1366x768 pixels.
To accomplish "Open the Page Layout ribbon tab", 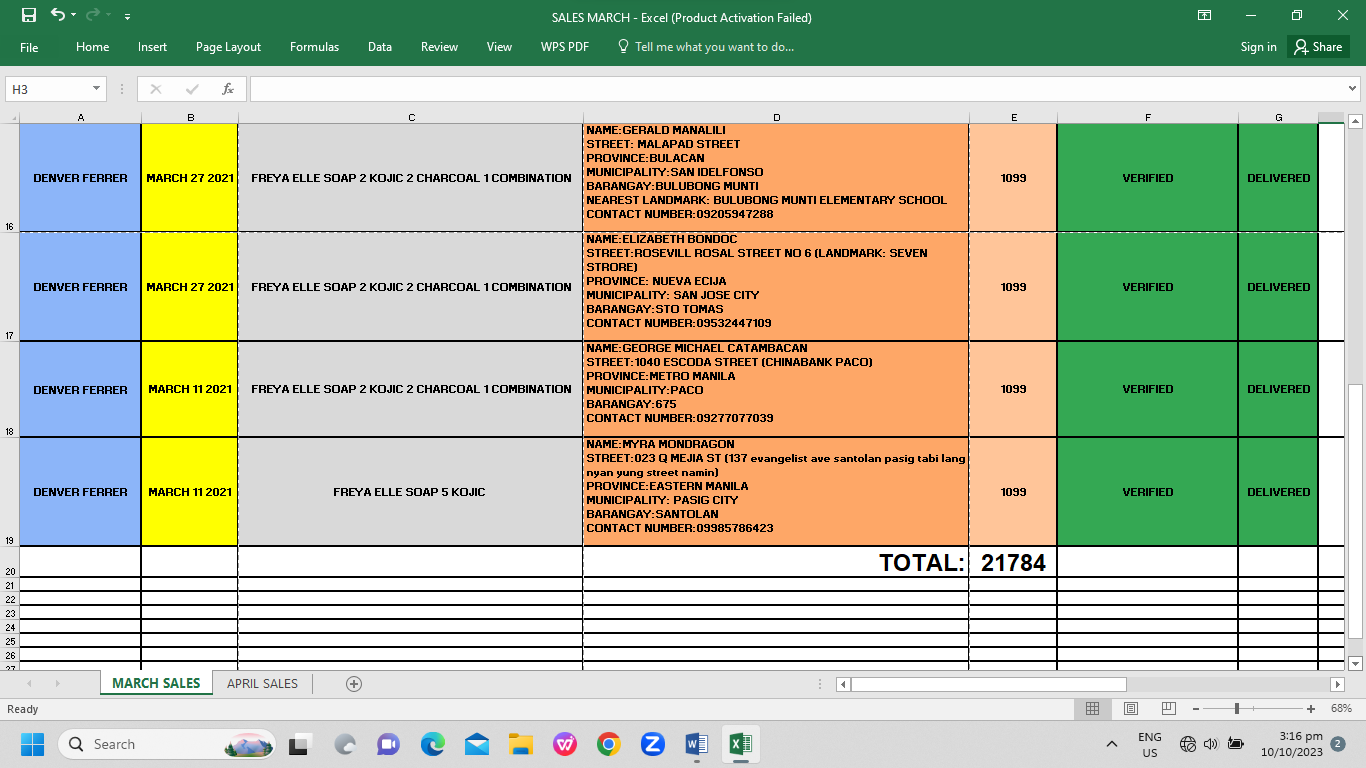I will click(x=228, y=47).
